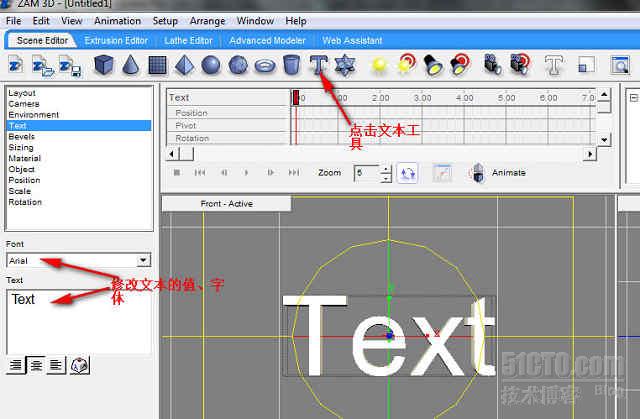
Task: Add a targeted spotlight
Action: click(460, 65)
